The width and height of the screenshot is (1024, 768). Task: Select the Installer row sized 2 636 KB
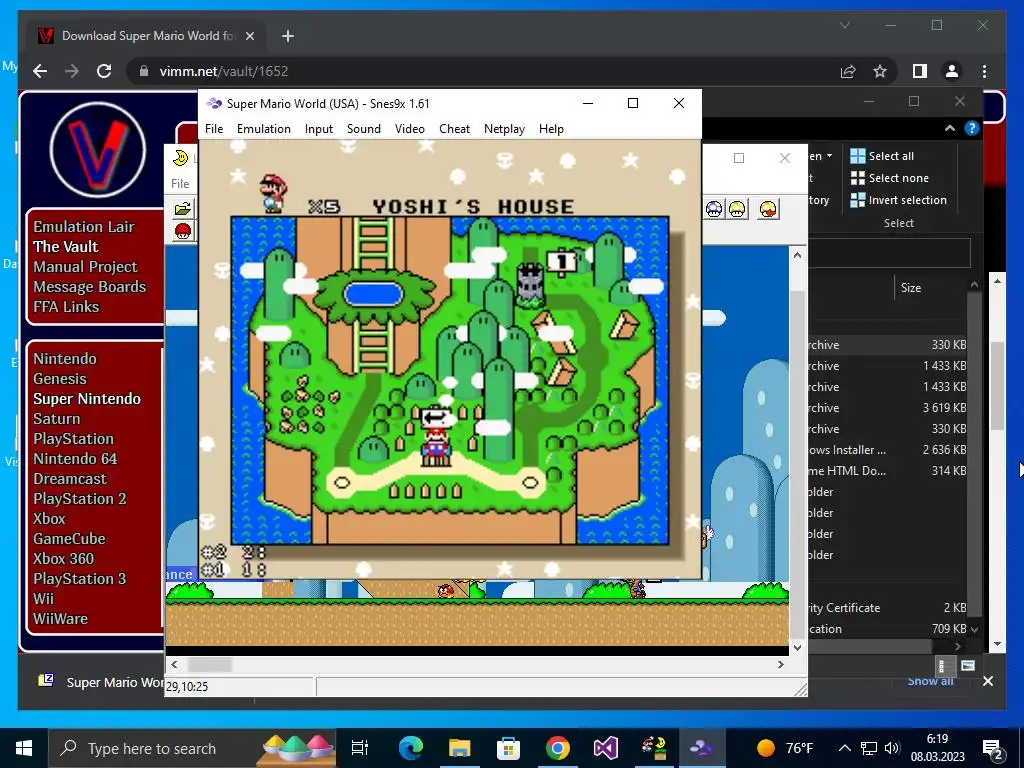tap(888, 449)
